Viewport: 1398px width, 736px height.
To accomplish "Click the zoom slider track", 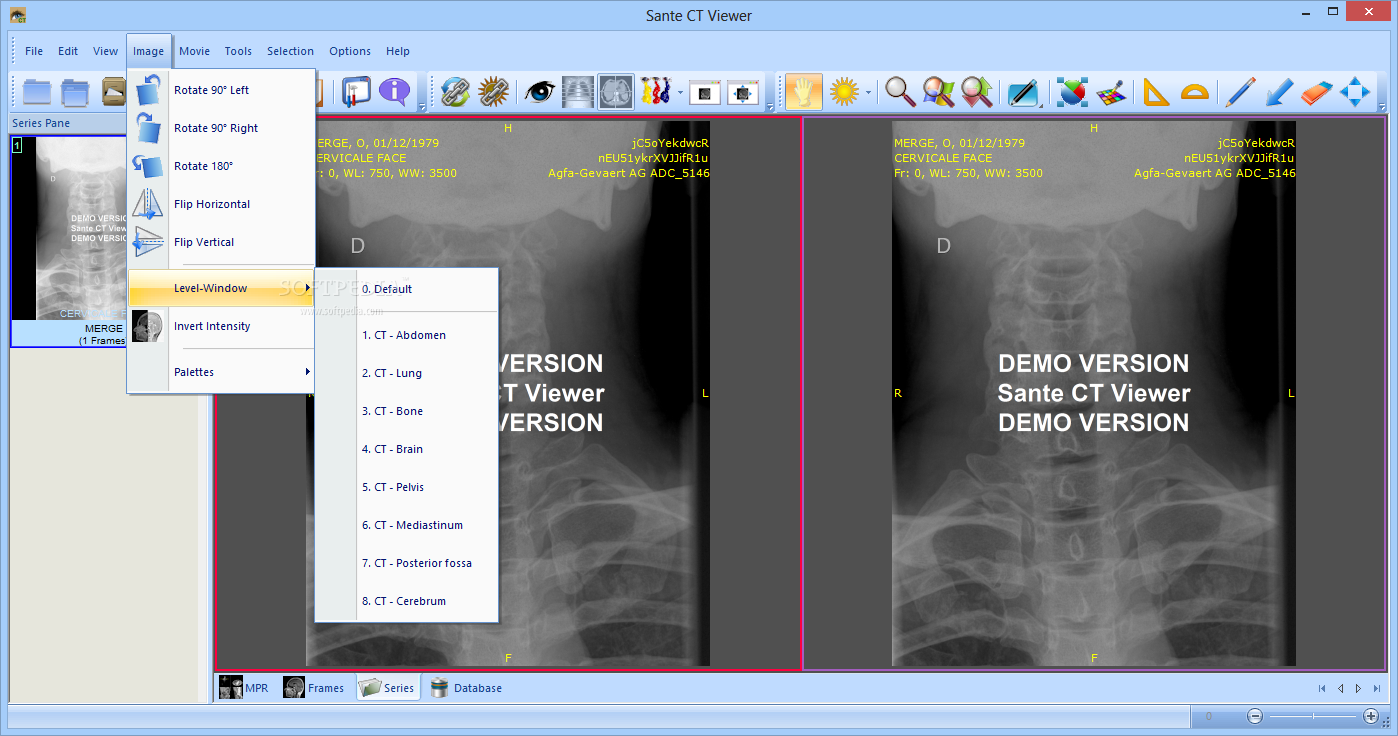I will point(1313,716).
